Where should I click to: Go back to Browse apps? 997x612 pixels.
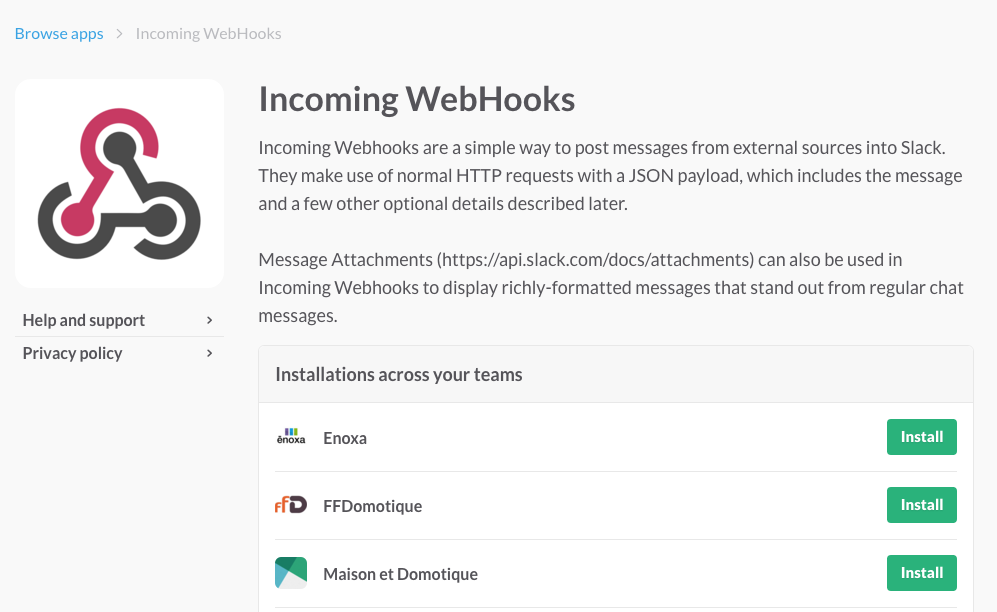(59, 34)
